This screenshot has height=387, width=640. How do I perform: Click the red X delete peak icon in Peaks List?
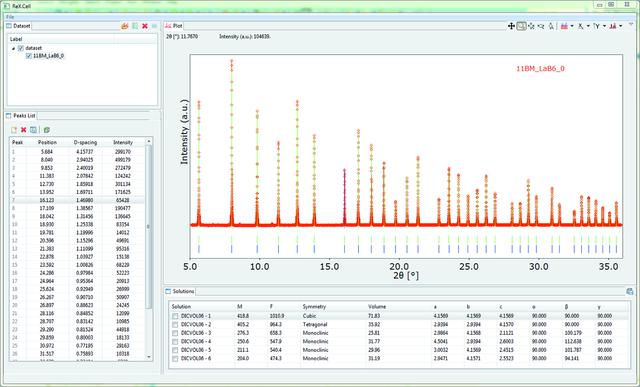(x=24, y=130)
